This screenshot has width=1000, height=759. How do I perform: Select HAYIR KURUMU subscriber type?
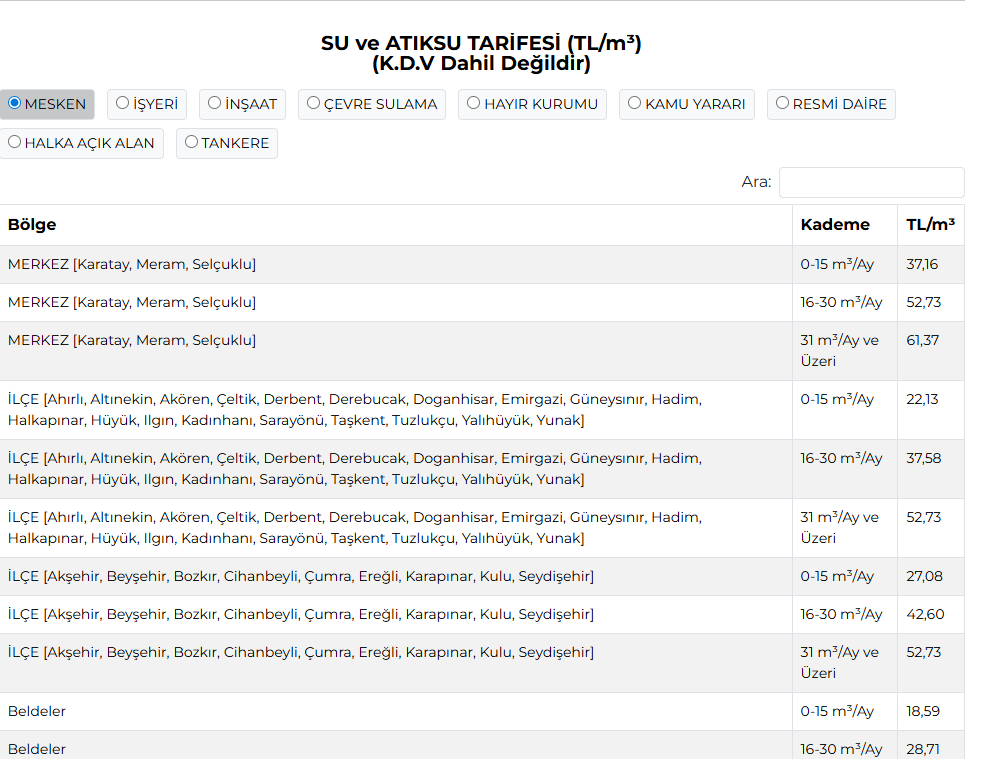point(474,103)
